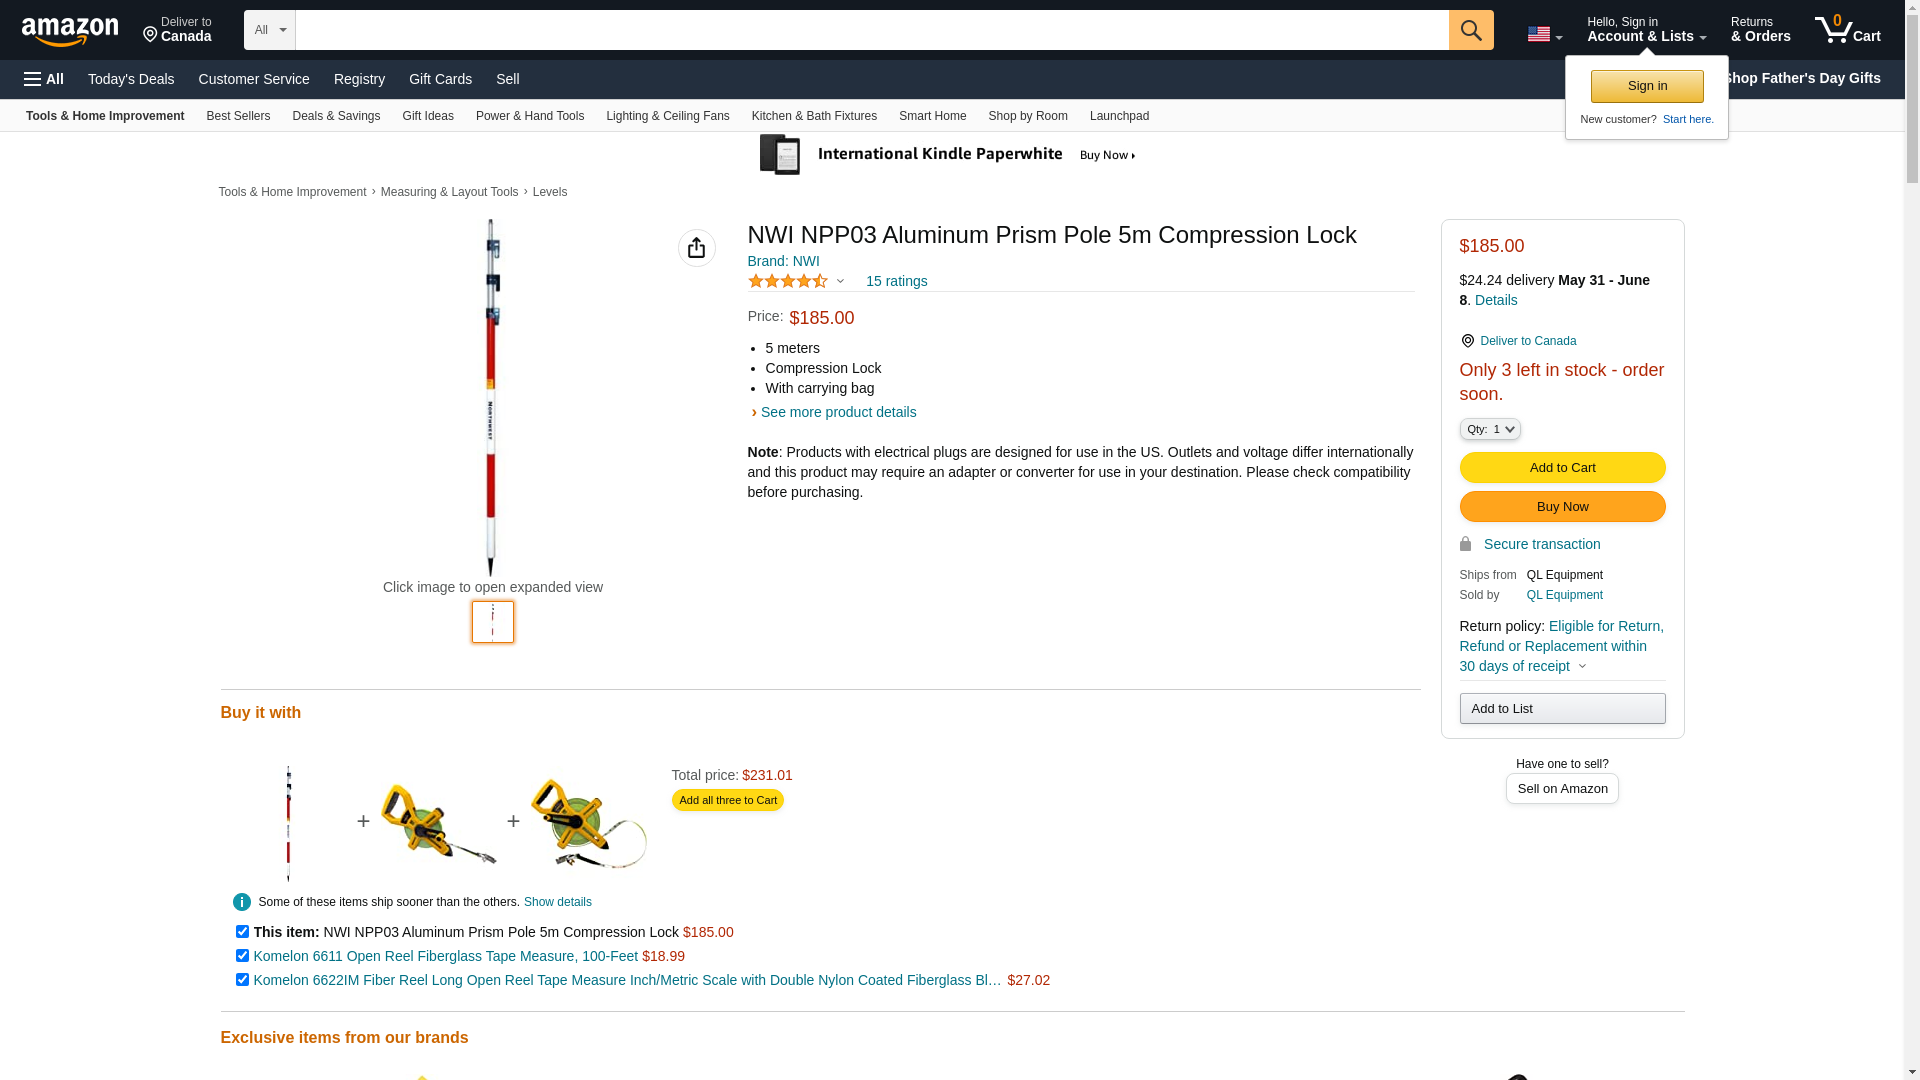Click the Add to Cart button

[x=1562, y=468]
